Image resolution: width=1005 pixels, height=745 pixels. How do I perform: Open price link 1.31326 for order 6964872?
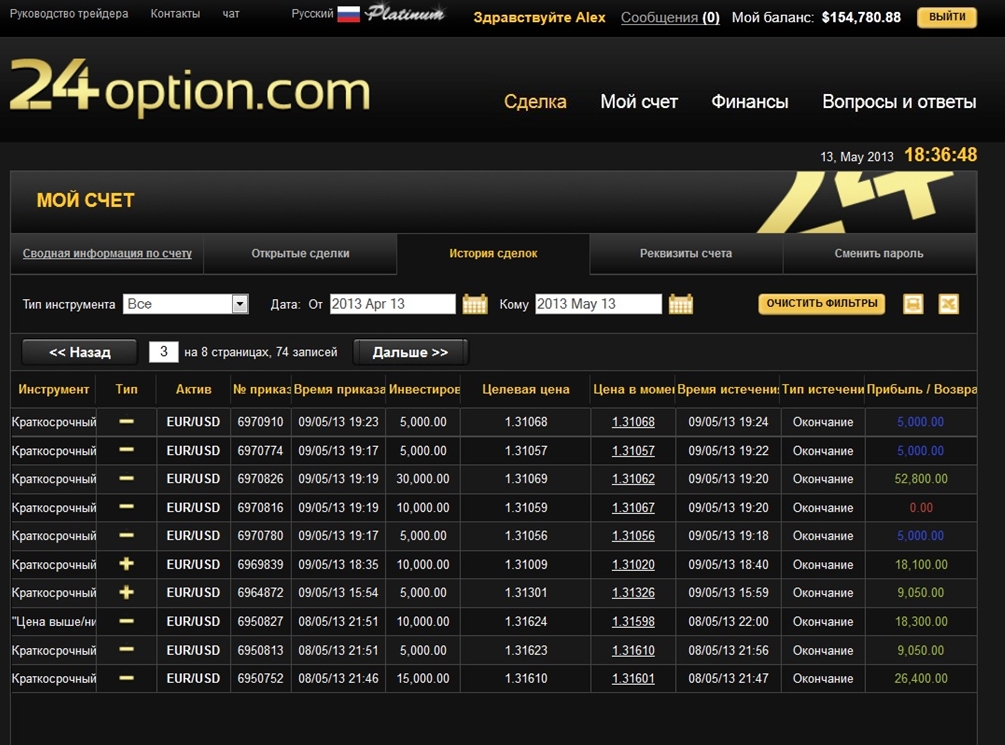click(x=633, y=593)
